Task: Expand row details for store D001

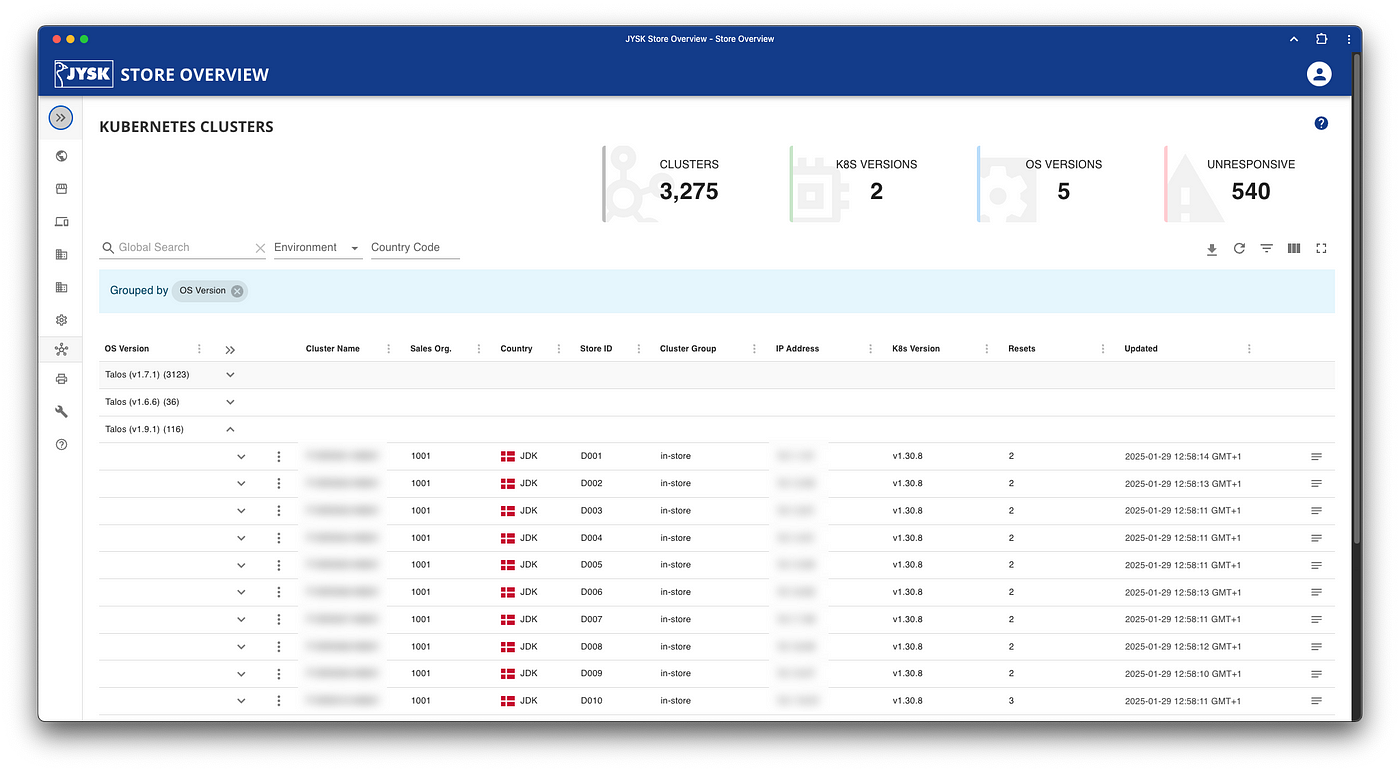Action: point(241,456)
